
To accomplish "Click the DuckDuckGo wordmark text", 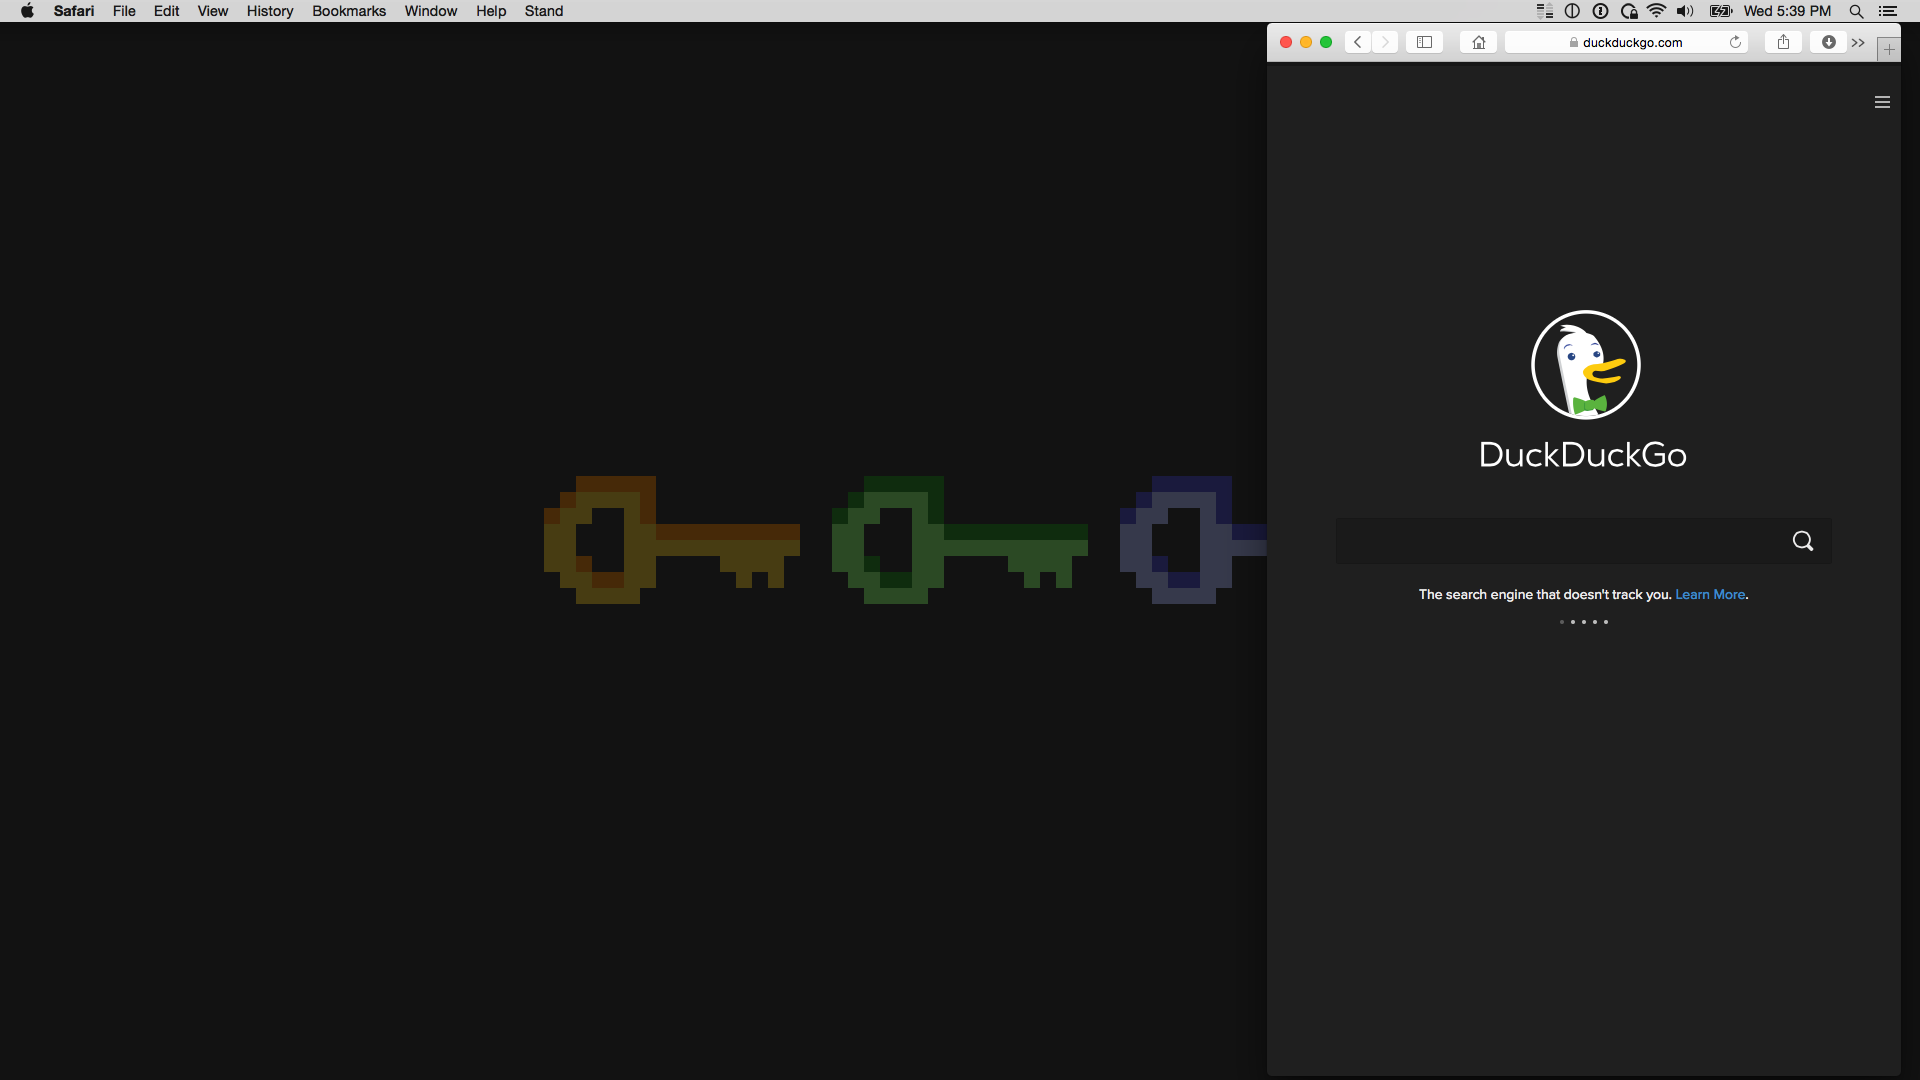I will (1583, 455).
